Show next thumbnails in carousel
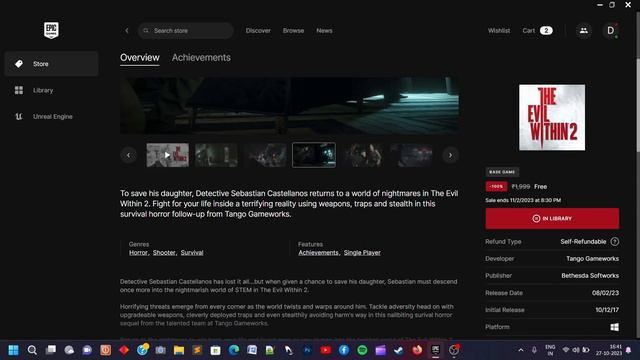 450,155
